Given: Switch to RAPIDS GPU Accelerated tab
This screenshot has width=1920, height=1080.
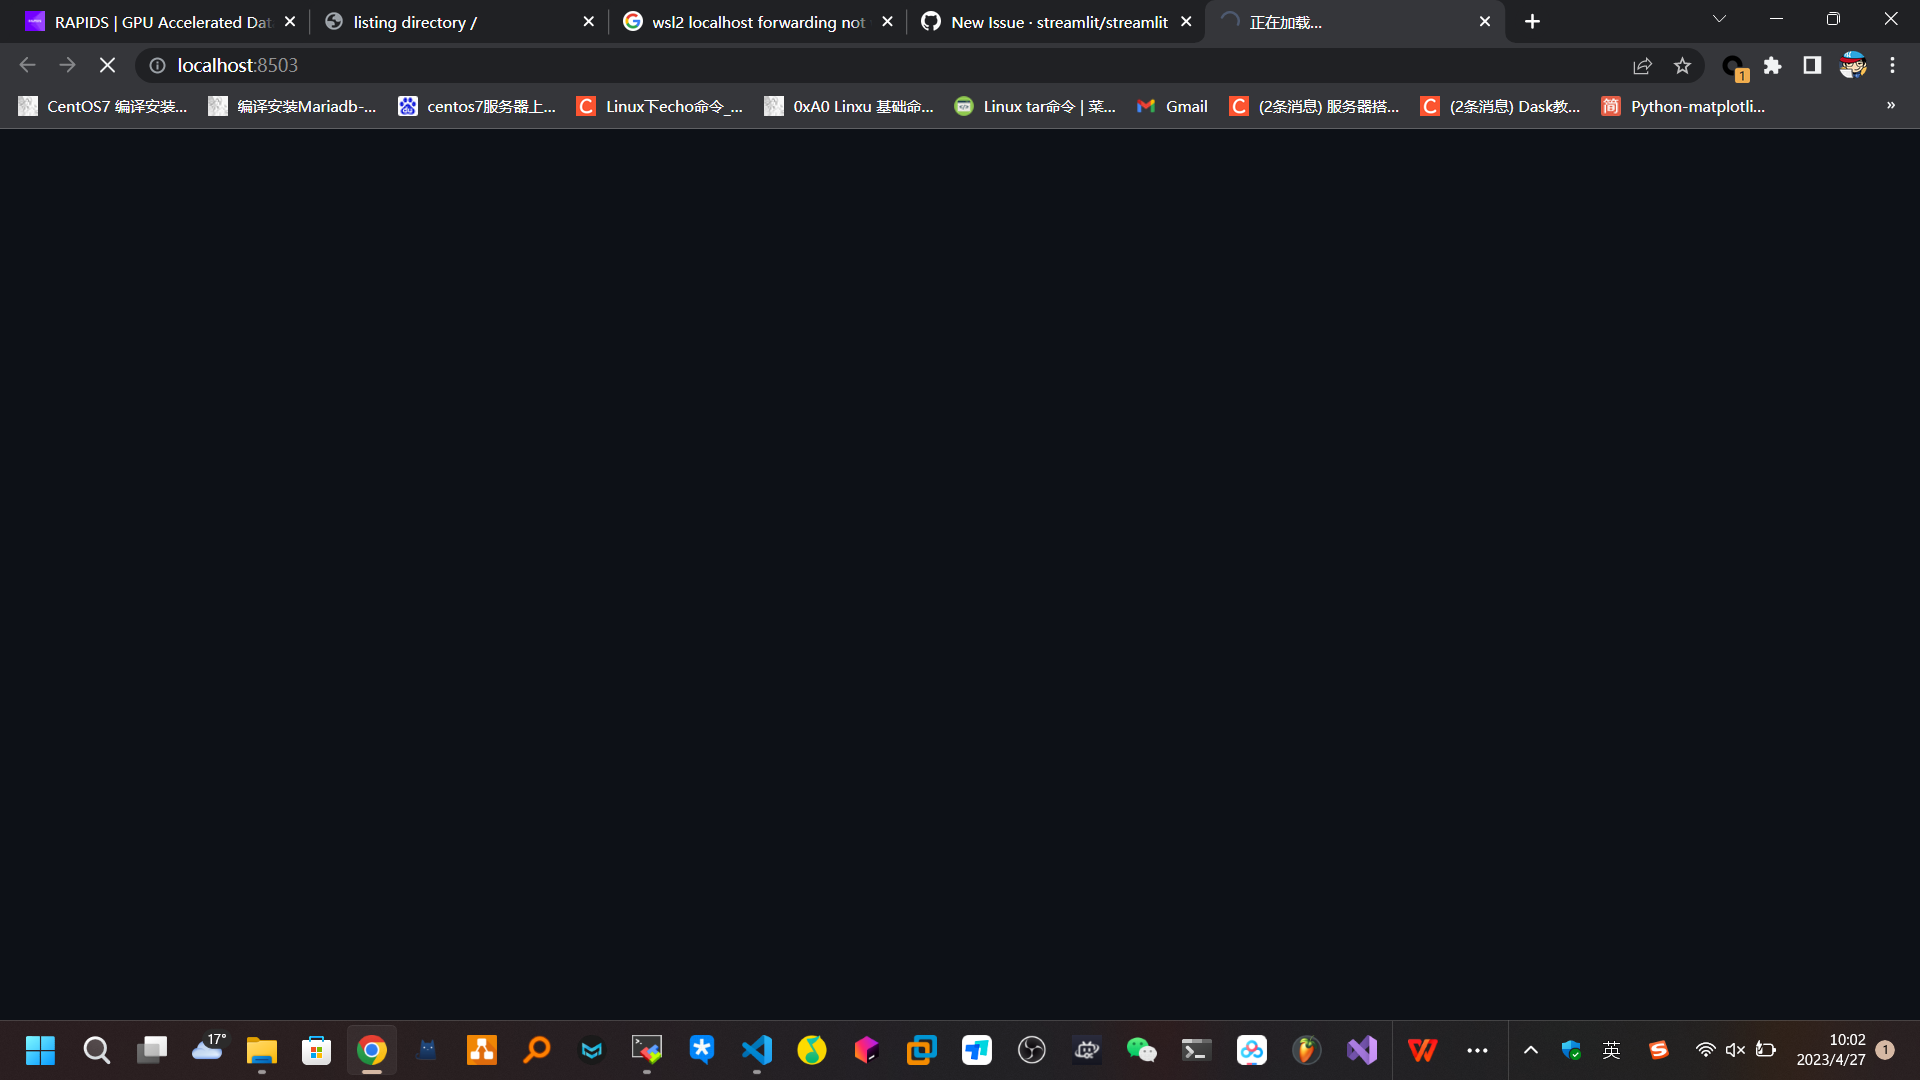Looking at the screenshot, I should point(161,22).
